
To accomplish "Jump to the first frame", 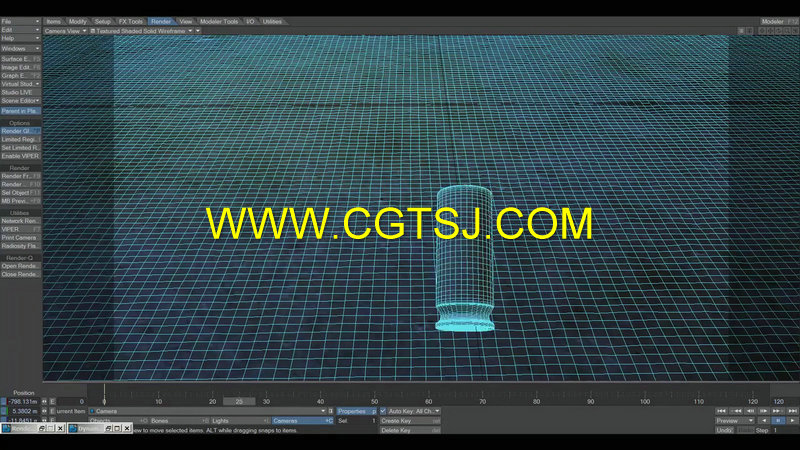I will point(721,411).
